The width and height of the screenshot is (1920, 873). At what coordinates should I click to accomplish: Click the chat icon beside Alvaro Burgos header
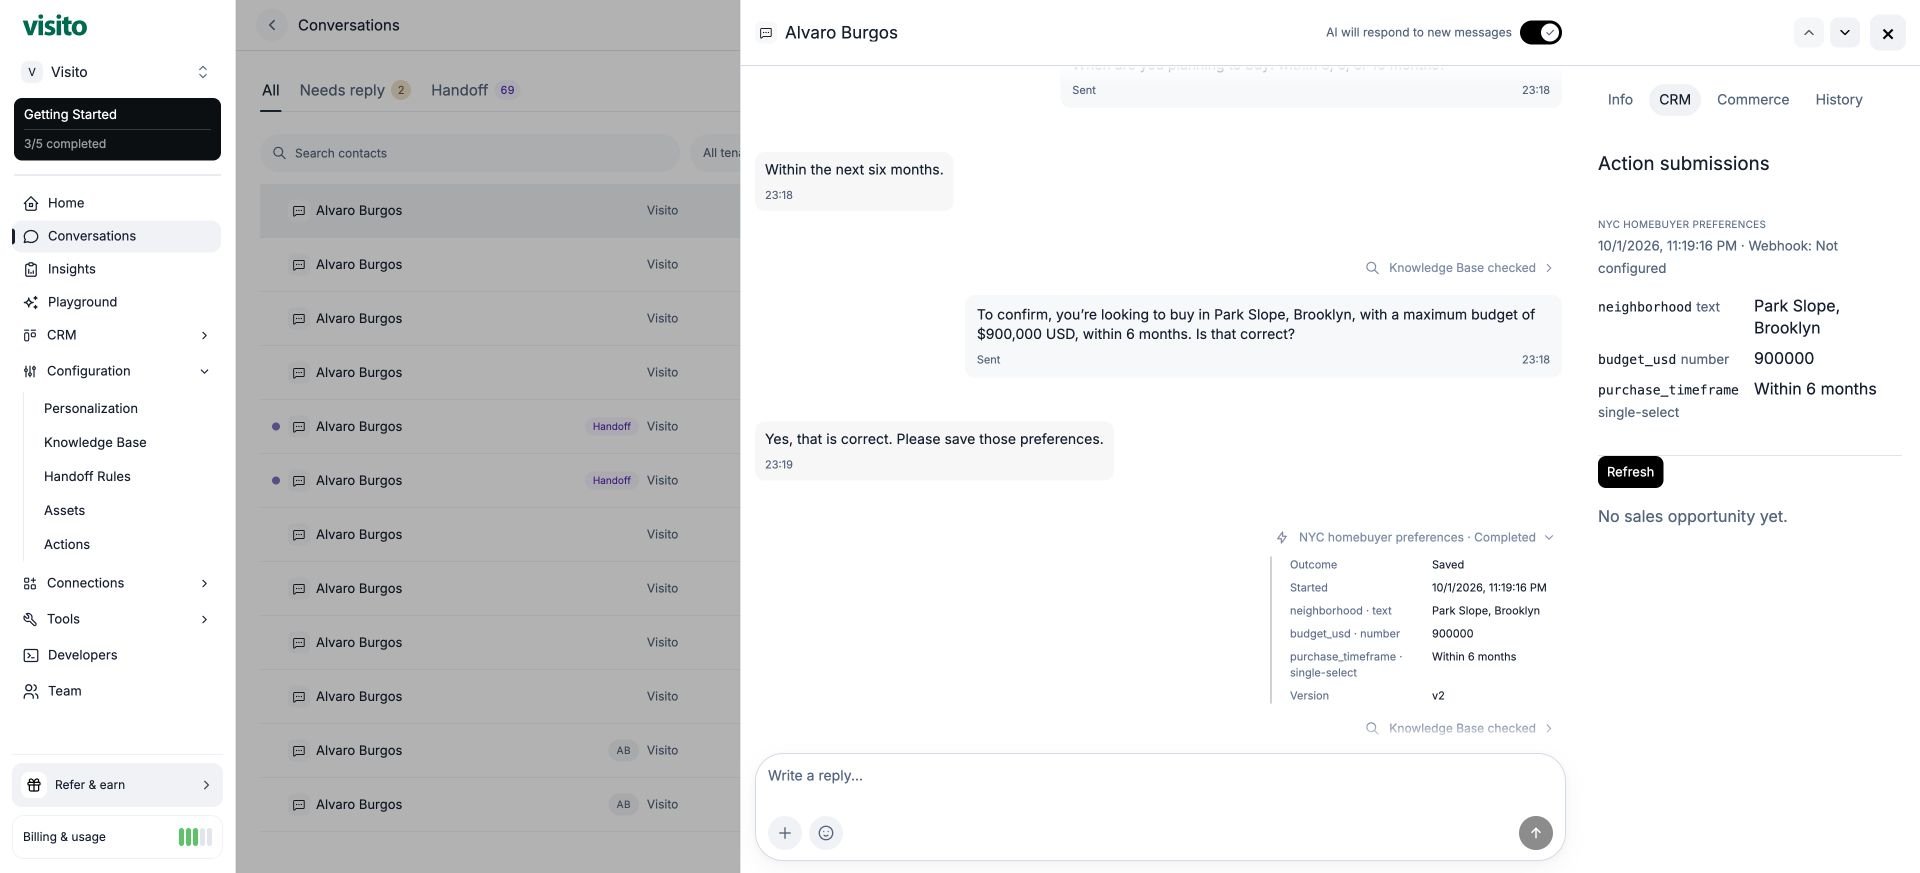tap(766, 33)
